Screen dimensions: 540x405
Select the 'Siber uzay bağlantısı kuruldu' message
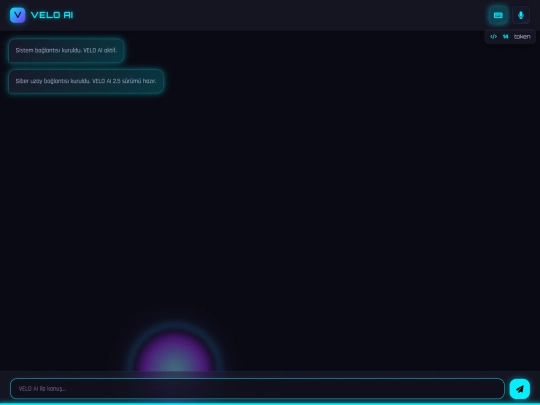point(86,81)
